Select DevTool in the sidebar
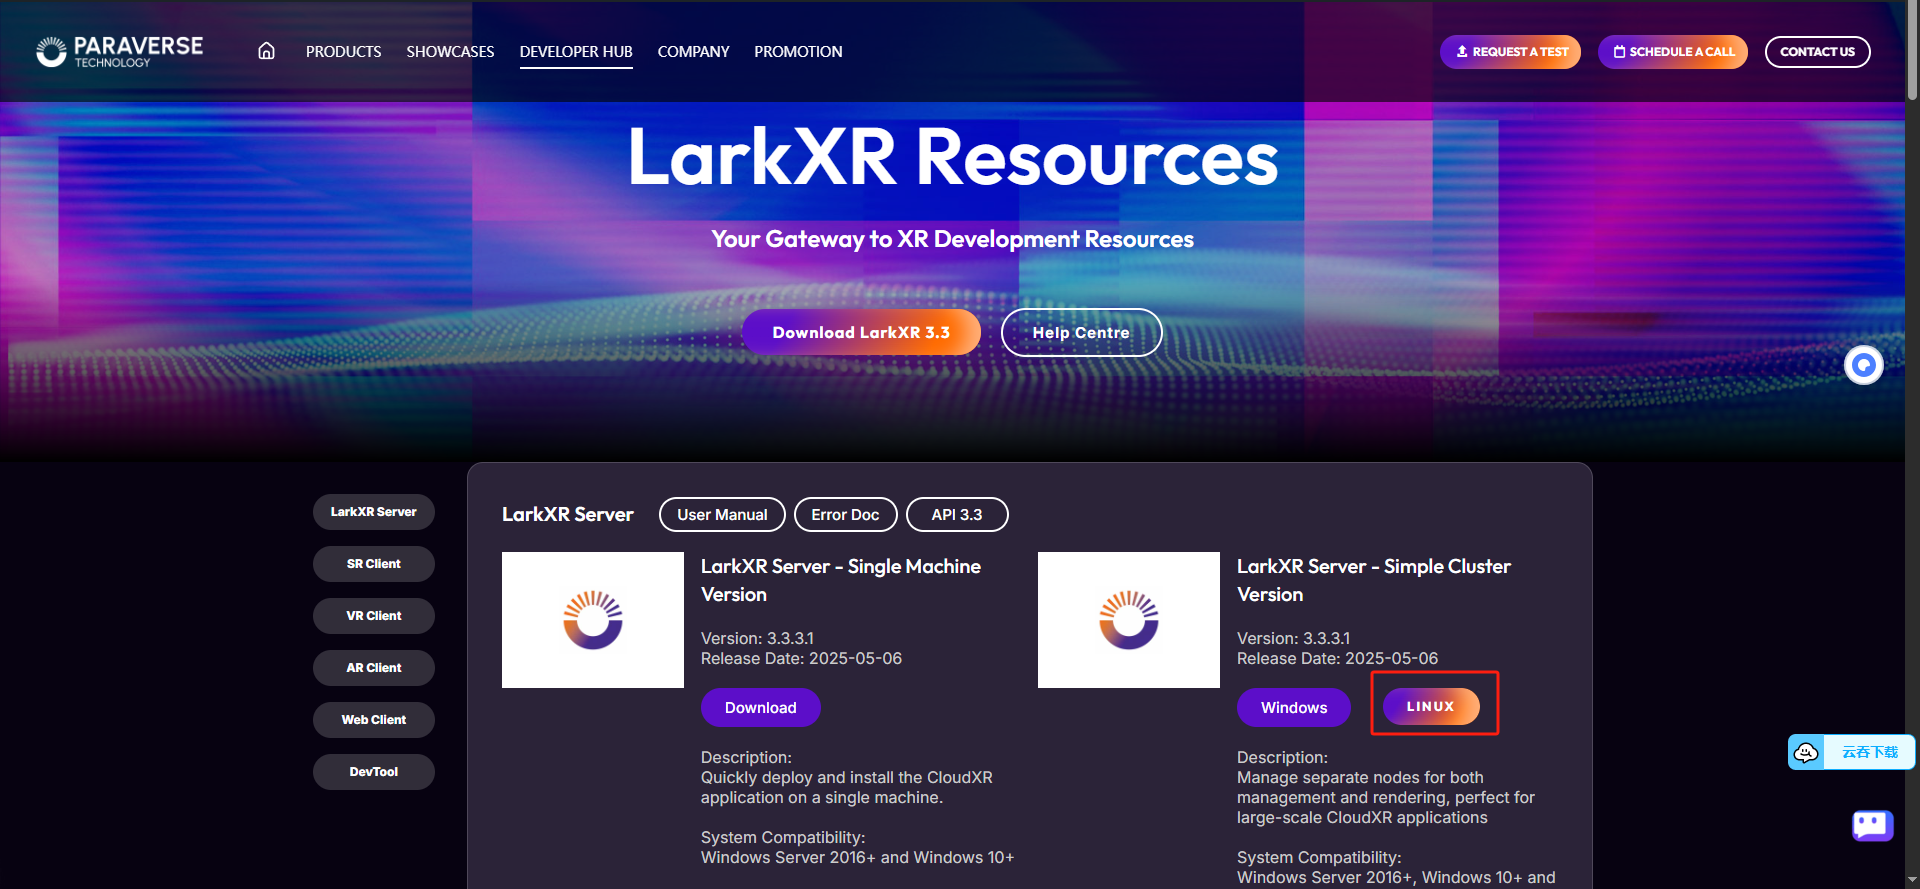The image size is (1920, 889). (374, 772)
